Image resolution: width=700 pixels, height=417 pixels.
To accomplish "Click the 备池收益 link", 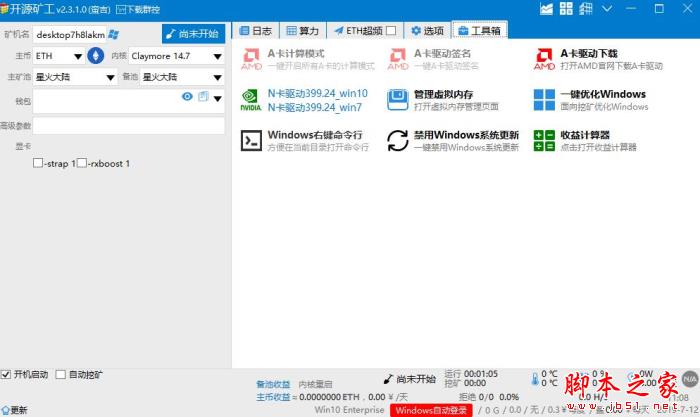I will (x=273, y=384).
